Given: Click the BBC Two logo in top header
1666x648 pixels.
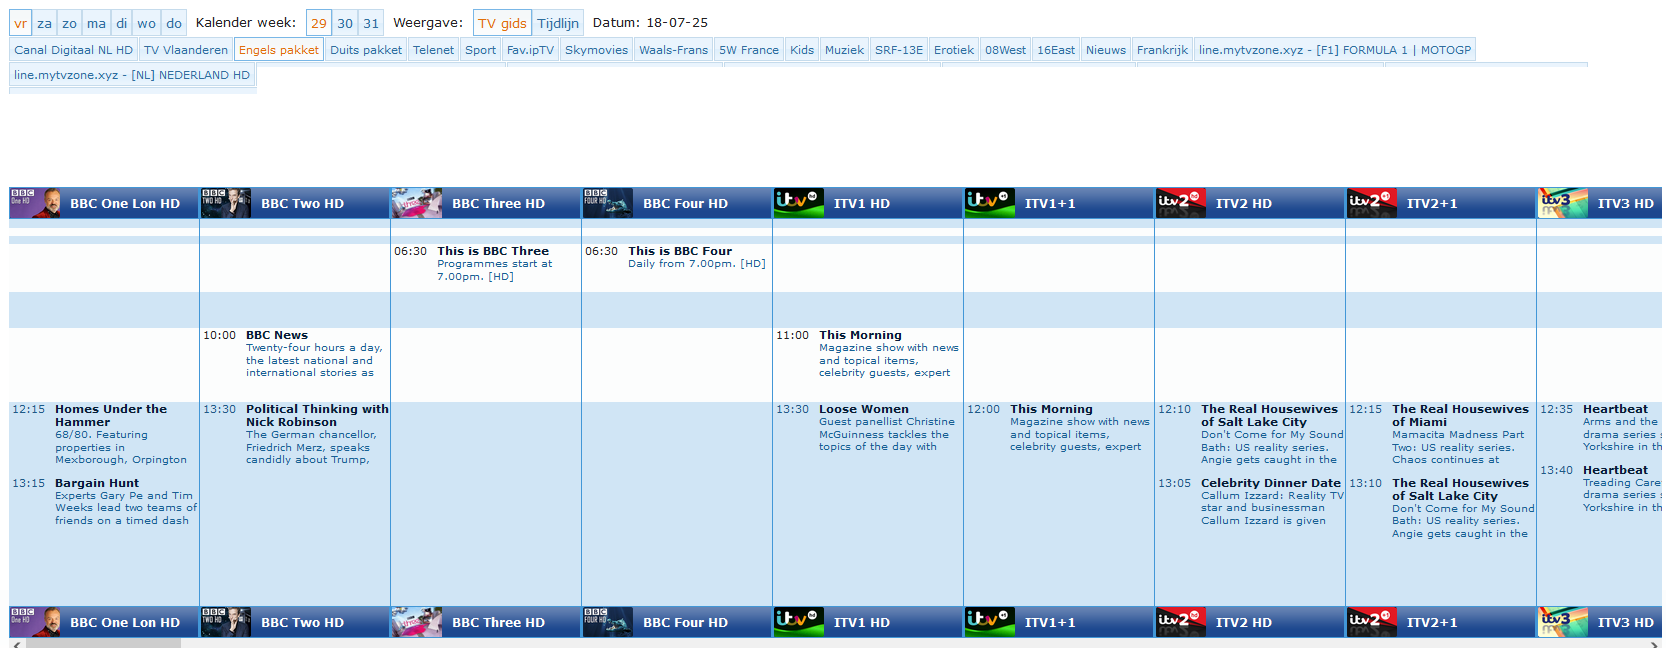Looking at the screenshot, I should pos(226,203).
